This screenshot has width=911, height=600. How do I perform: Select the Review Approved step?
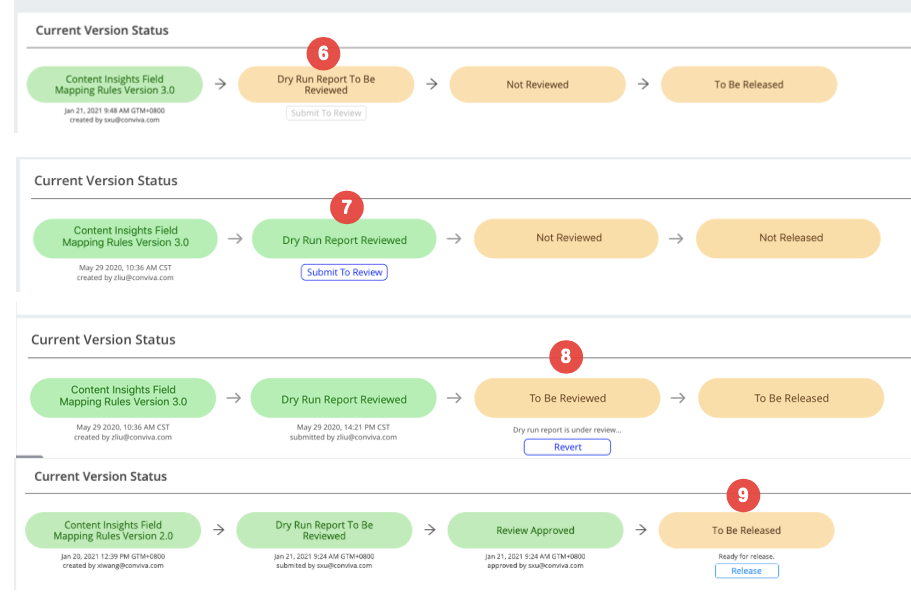point(535,530)
